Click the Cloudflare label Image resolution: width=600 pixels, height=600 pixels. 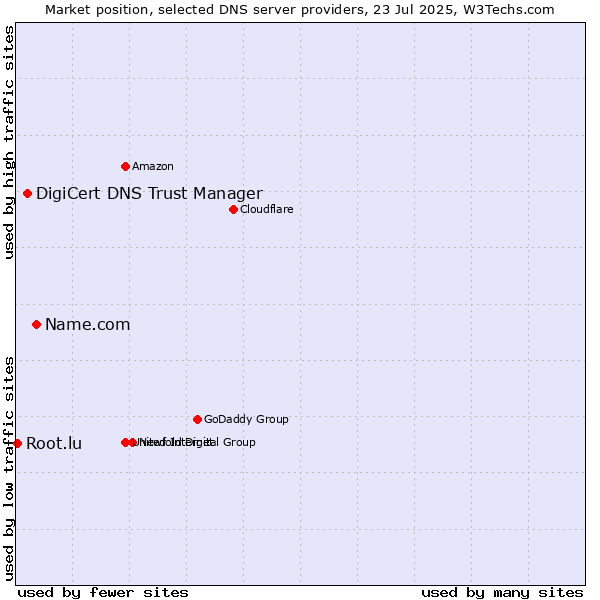(267, 209)
